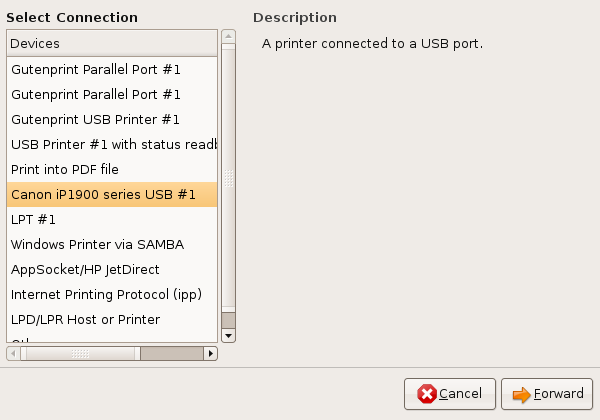The height and width of the screenshot is (420, 600).
Task: Select Canon iP1900 series USB #1
Action: coord(103,194)
